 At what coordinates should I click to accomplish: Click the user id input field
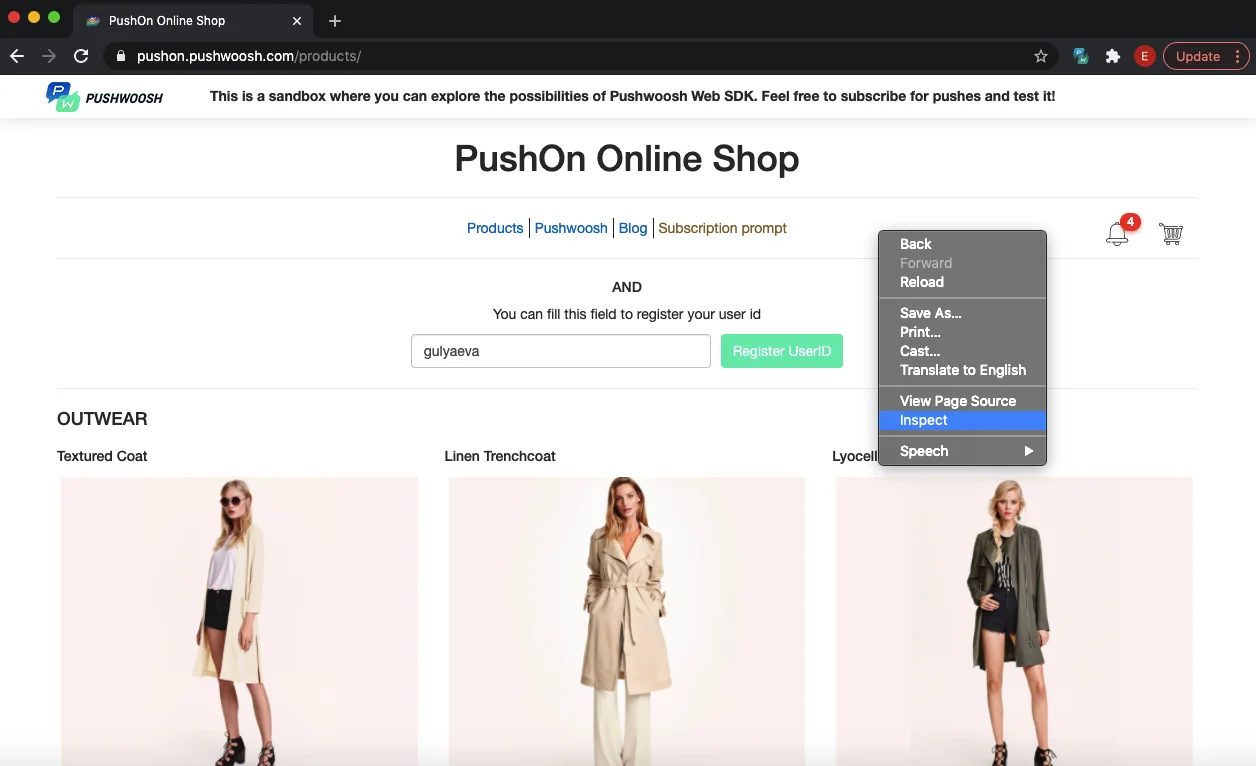[x=560, y=351]
